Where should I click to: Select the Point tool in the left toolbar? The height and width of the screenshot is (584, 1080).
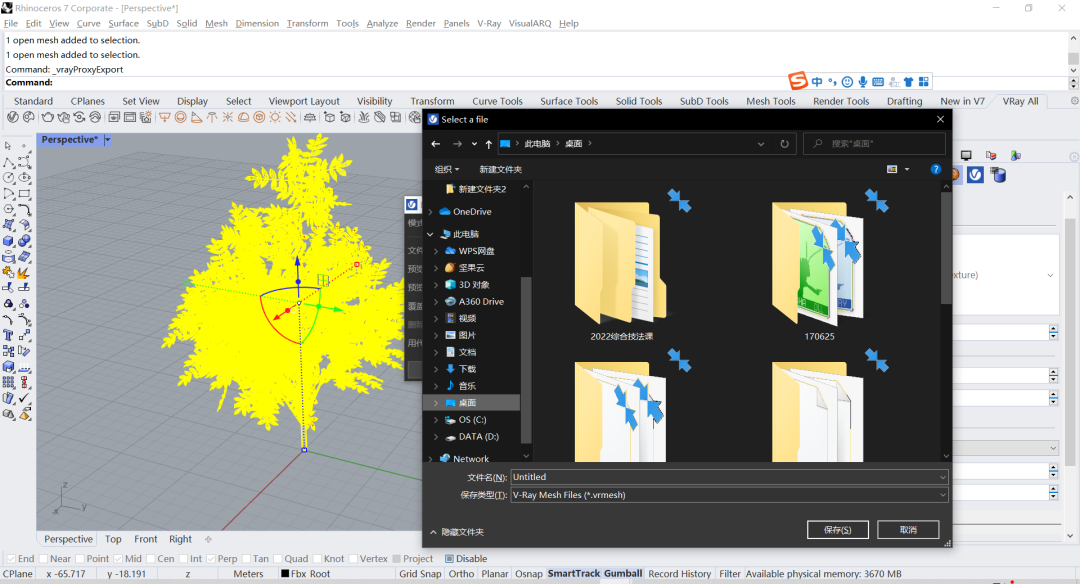pos(24,145)
